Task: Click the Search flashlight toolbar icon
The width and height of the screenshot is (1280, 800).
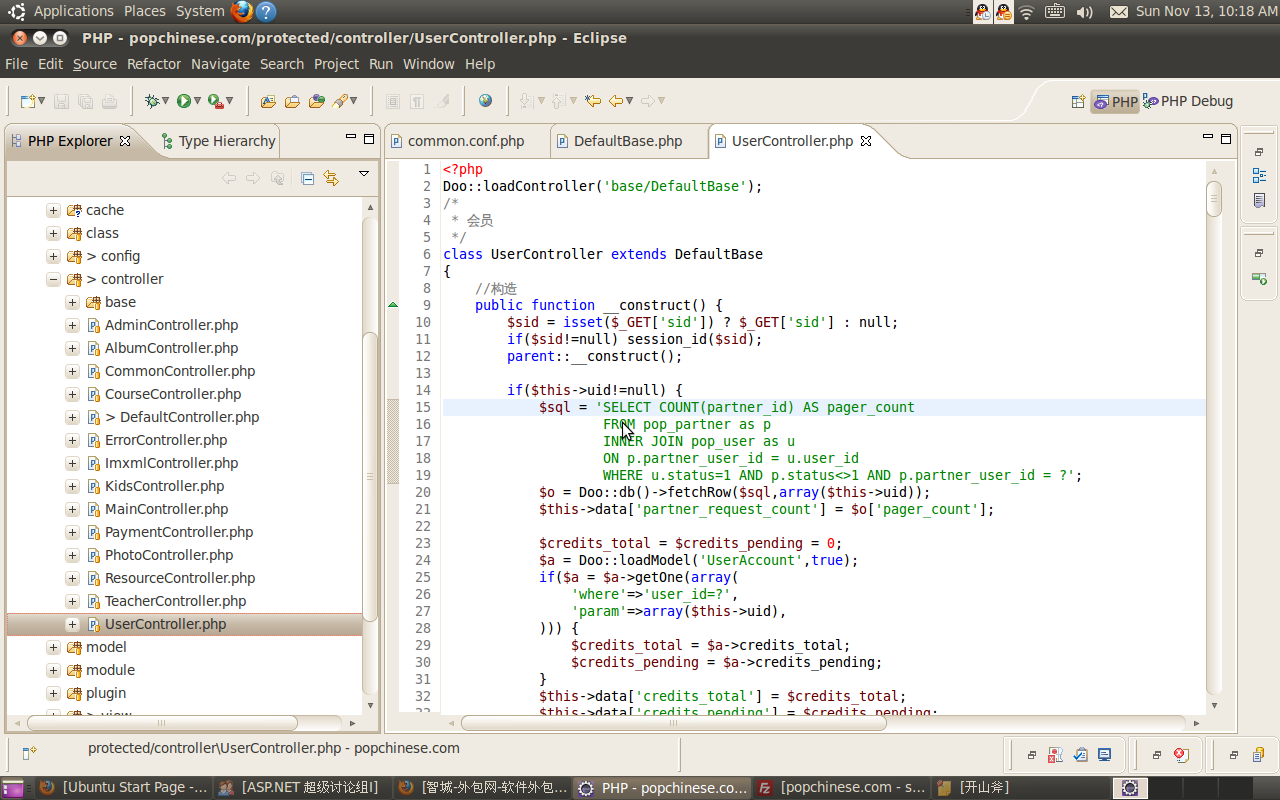Action: (341, 101)
